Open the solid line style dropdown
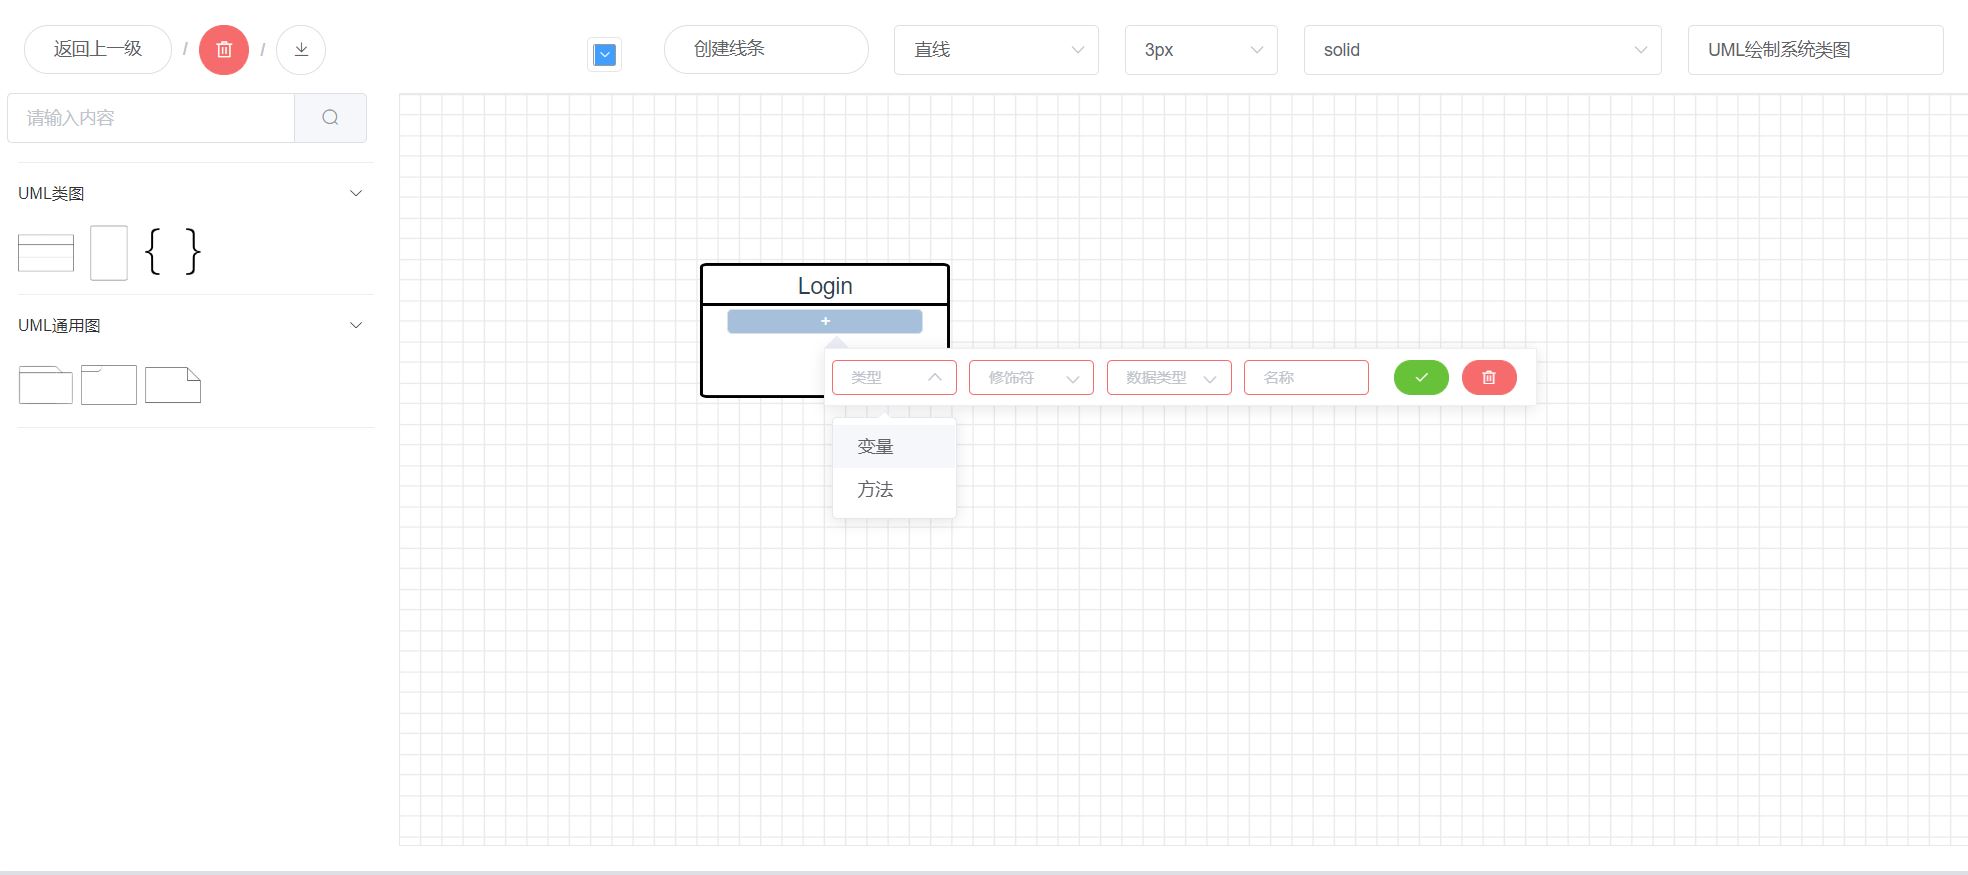 click(1482, 50)
